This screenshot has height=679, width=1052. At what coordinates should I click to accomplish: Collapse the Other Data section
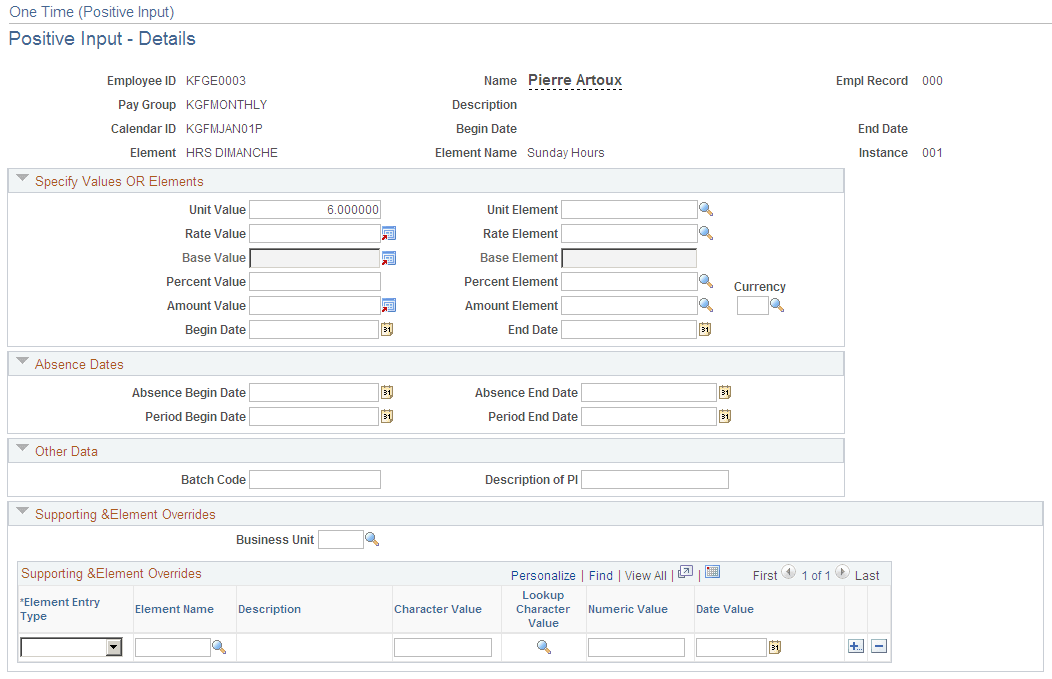click(x=22, y=450)
